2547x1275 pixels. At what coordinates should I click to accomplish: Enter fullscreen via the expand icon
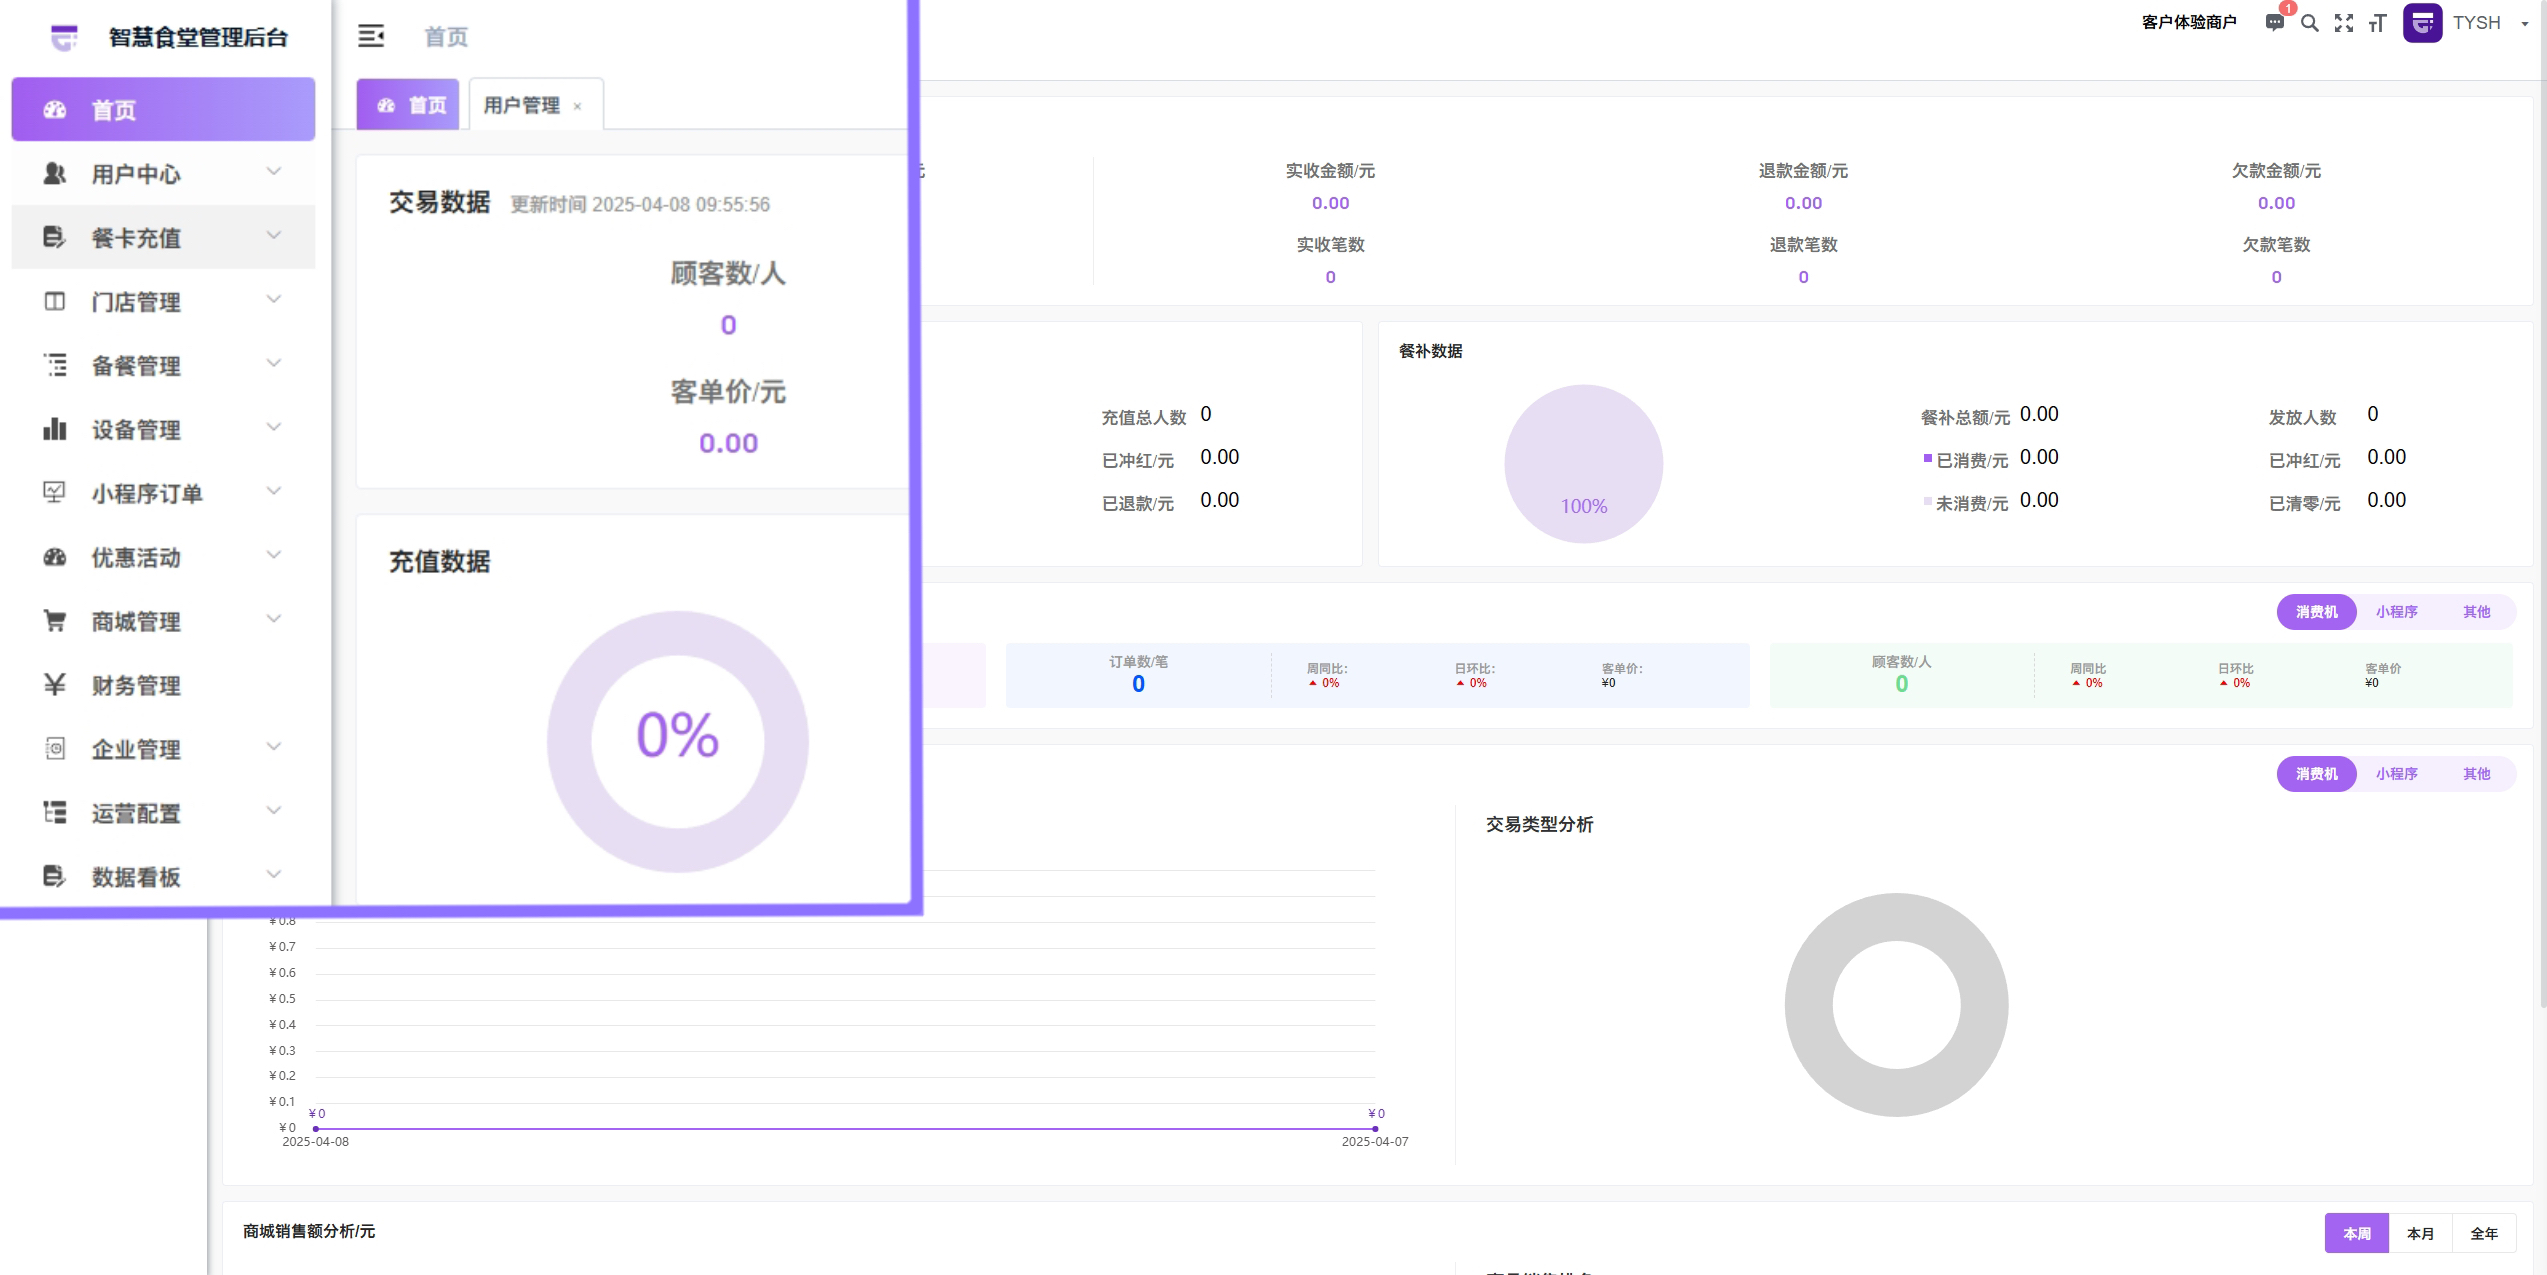point(2343,23)
